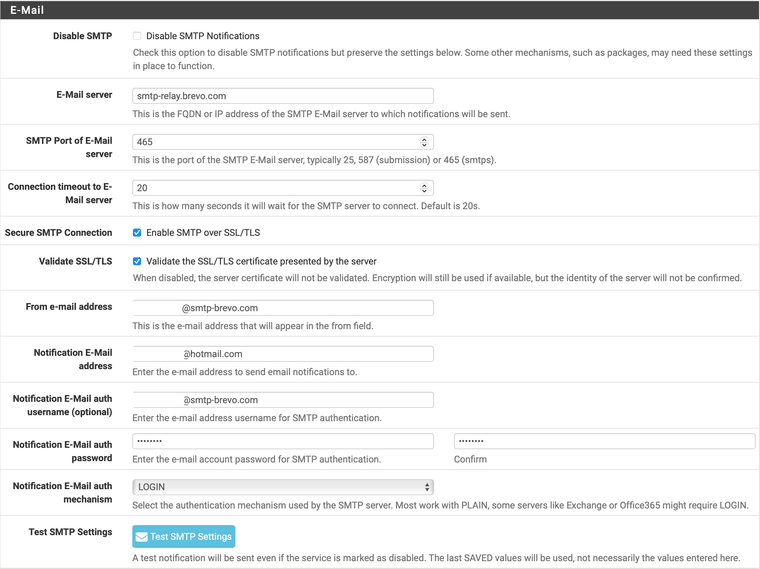Click the 'E-Mail server' label

84,95
